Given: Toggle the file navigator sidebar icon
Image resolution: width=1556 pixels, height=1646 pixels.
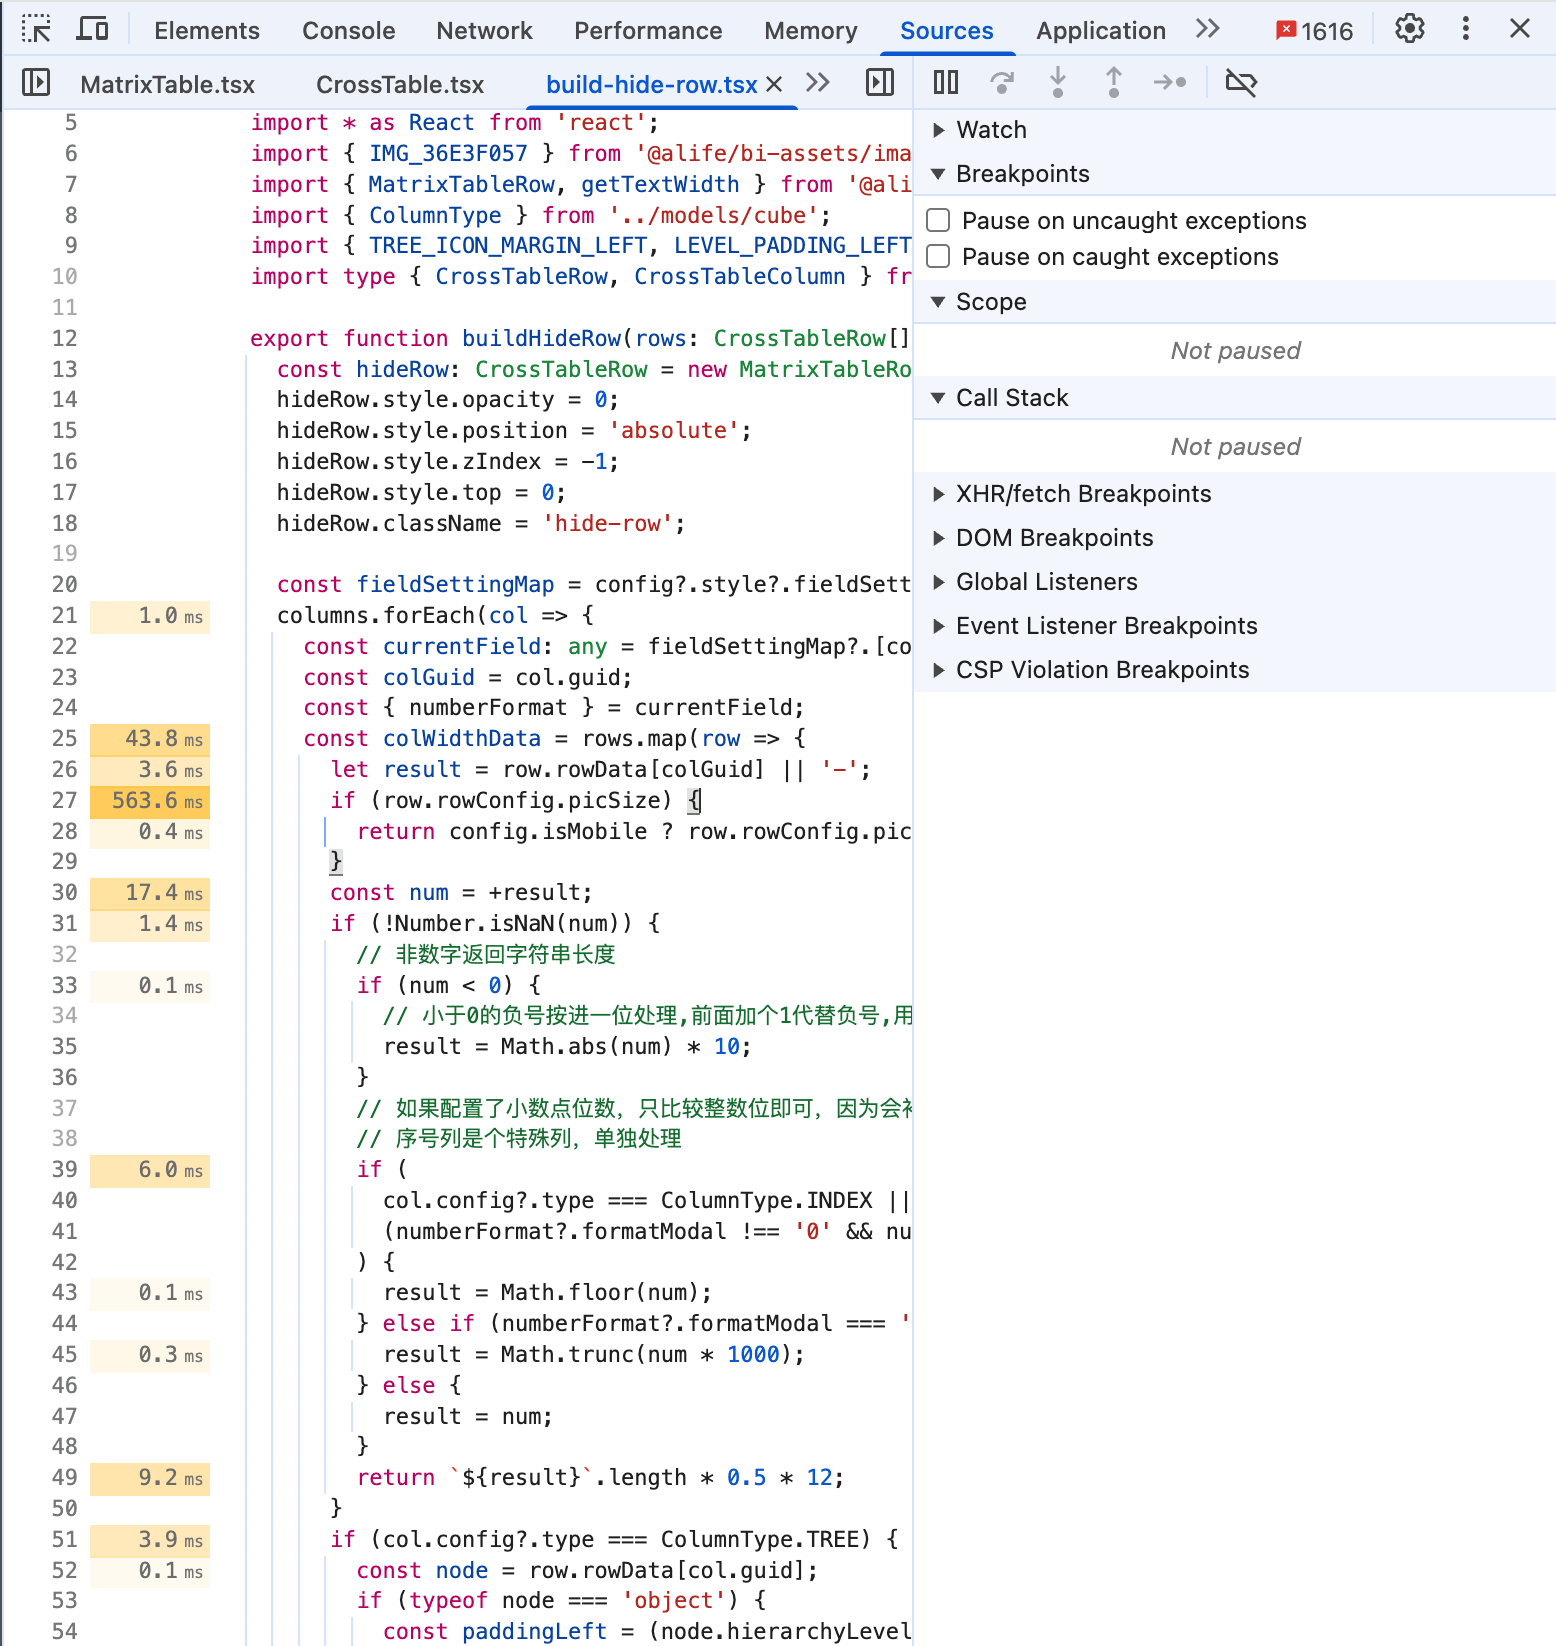Looking at the screenshot, I should click(36, 82).
